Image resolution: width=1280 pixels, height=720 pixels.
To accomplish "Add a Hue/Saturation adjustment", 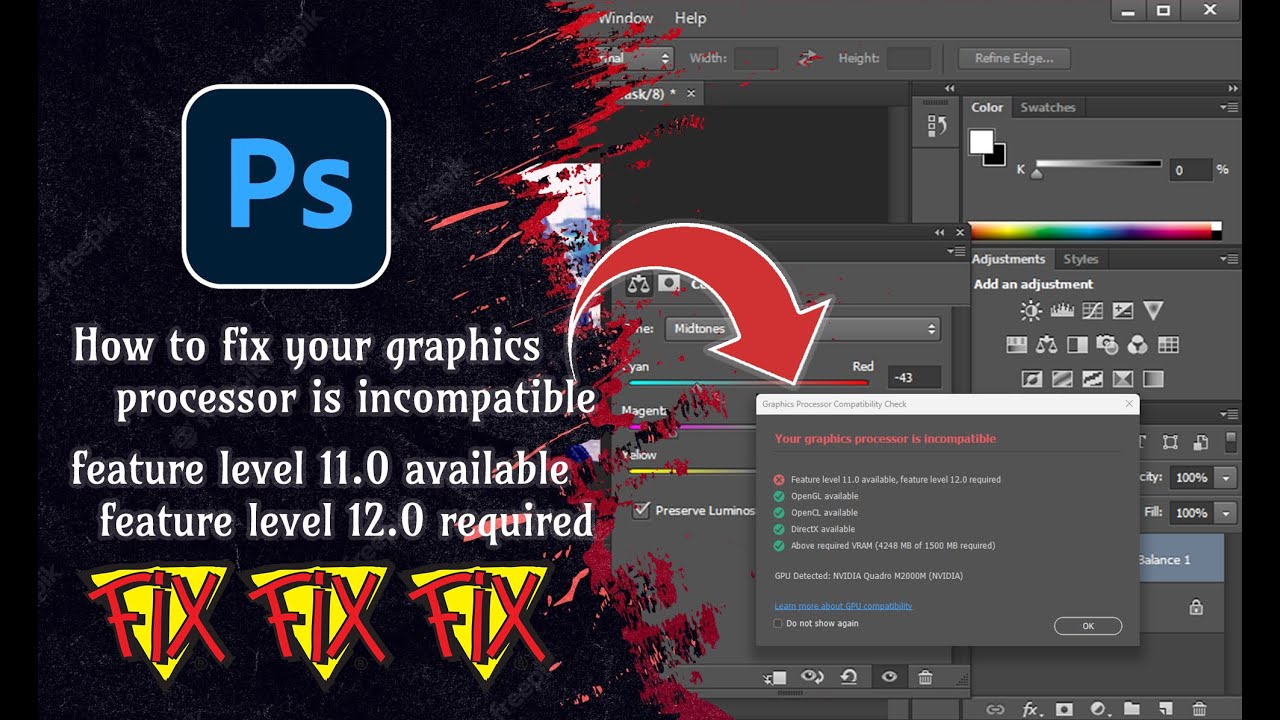I will [x=1016, y=345].
